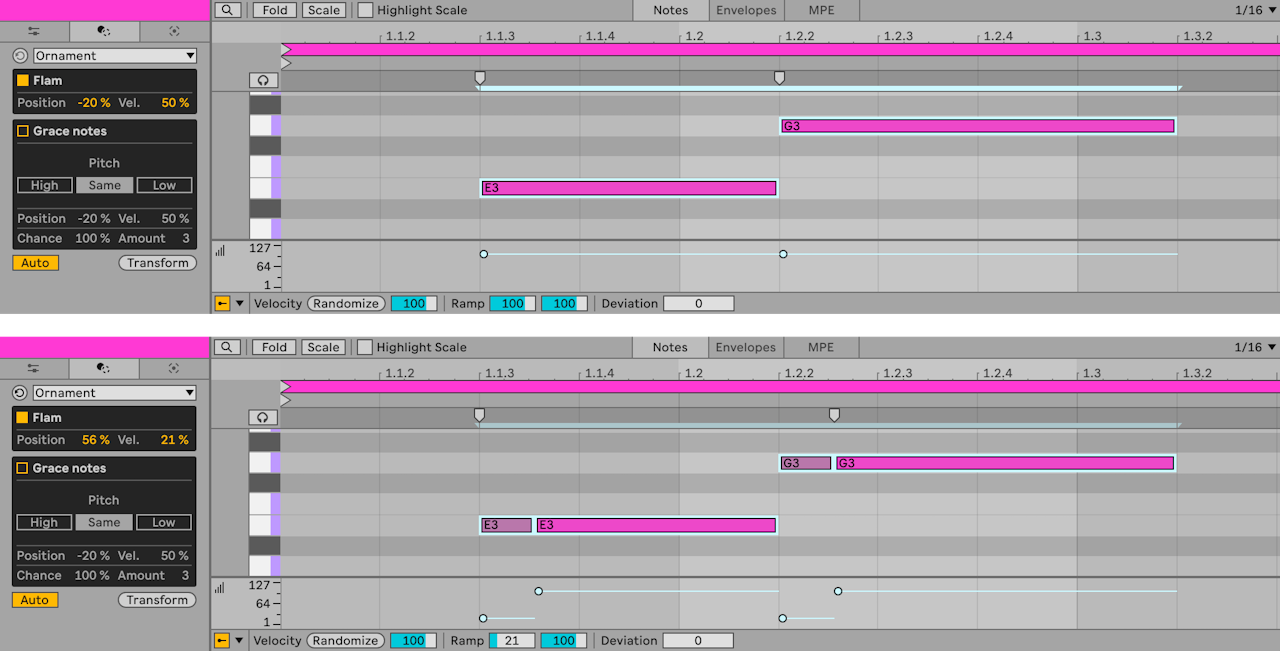Check Highlight Scale box in top editor
The width and height of the screenshot is (1280, 651).
(365, 10)
